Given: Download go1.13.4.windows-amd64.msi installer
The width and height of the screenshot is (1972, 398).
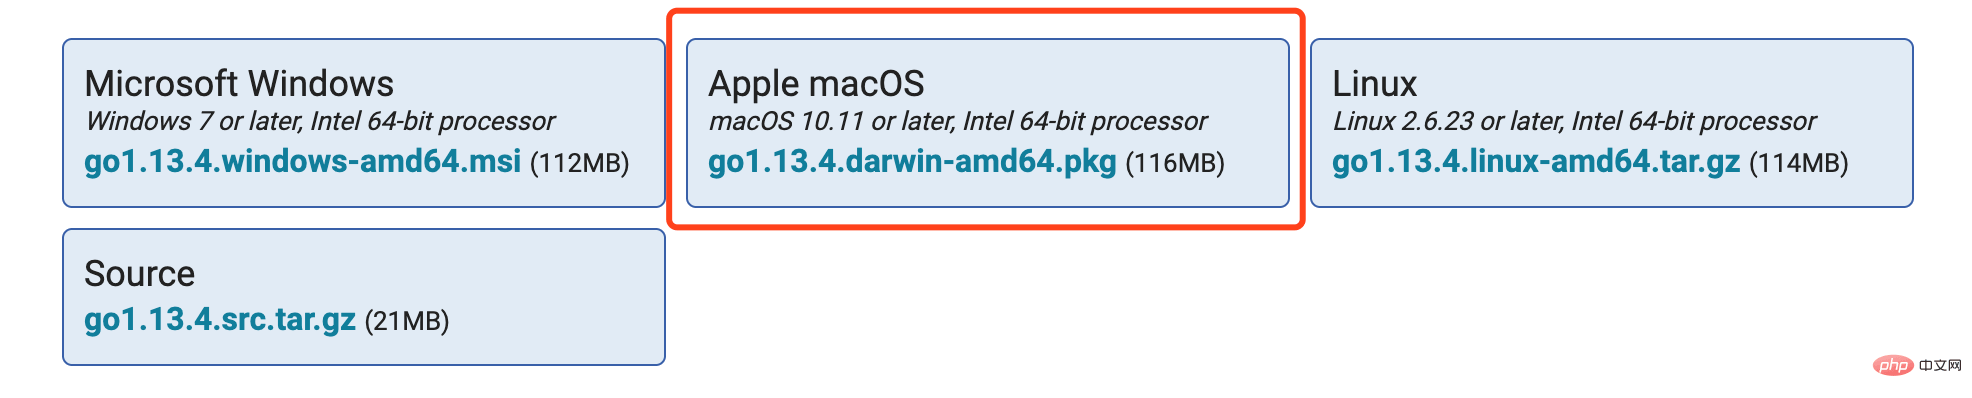Looking at the screenshot, I should pyautogui.click(x=302, y=161).
